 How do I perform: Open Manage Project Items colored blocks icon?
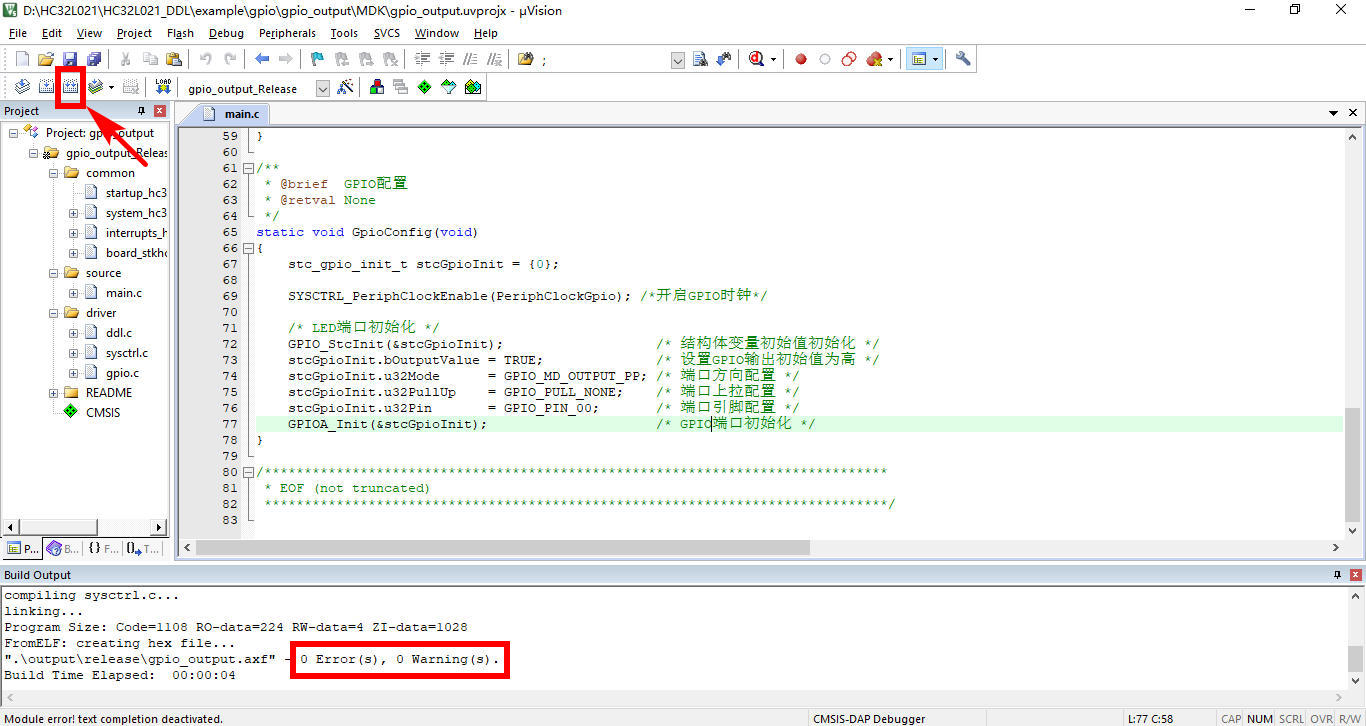377,87
